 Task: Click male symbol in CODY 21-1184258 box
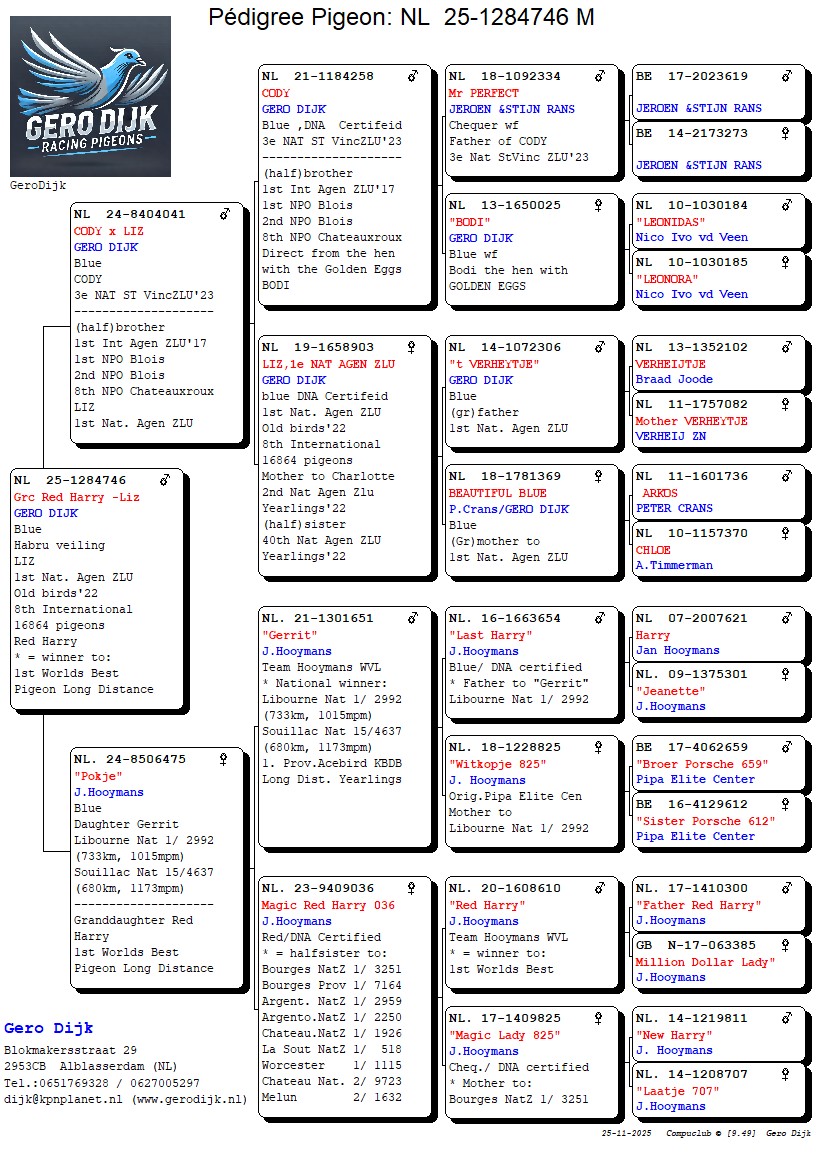413,76
